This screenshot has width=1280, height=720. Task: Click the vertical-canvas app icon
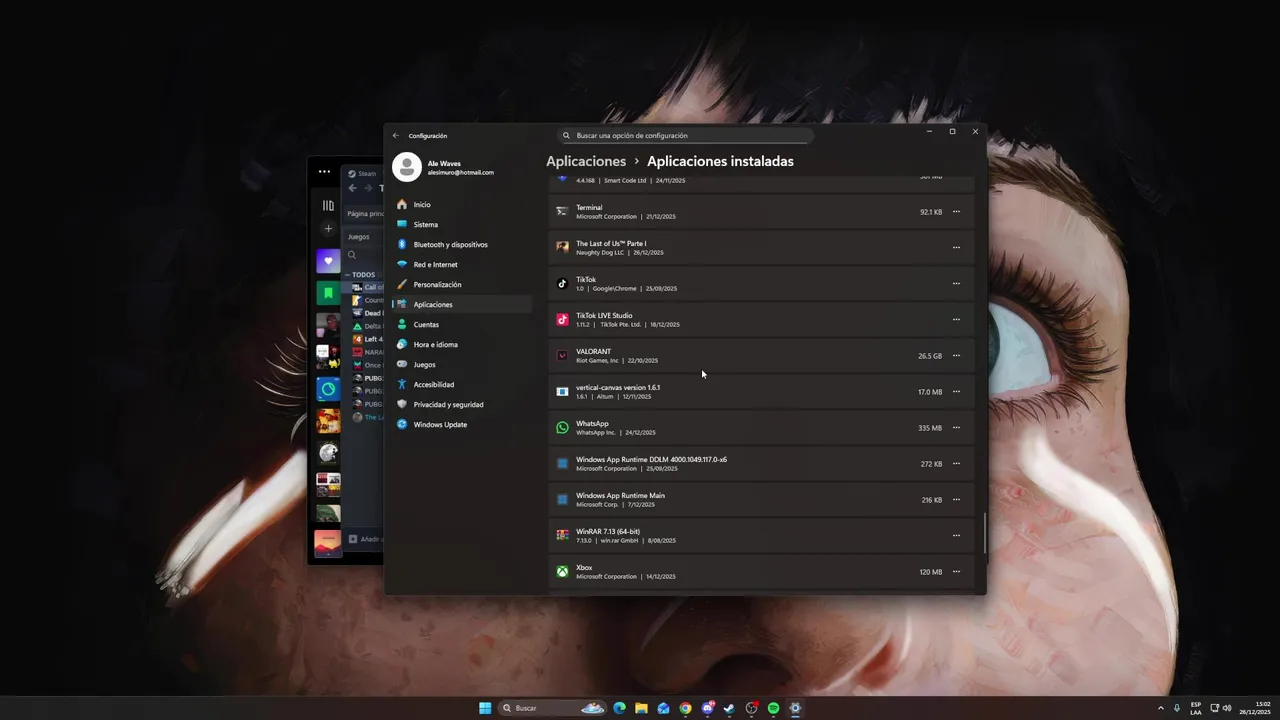click(x=562, y=392)
